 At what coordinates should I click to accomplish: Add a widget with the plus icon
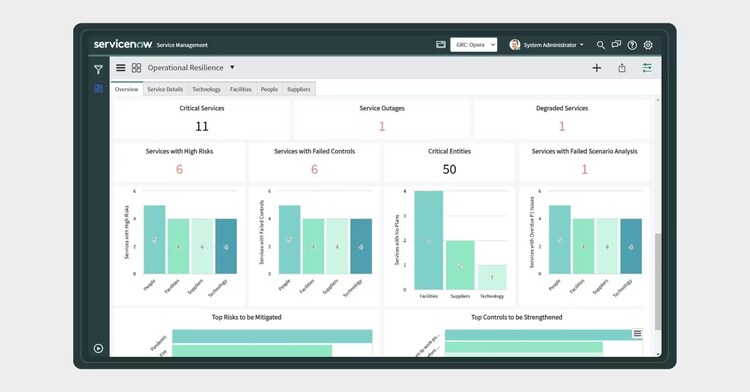tap(596, 68)
